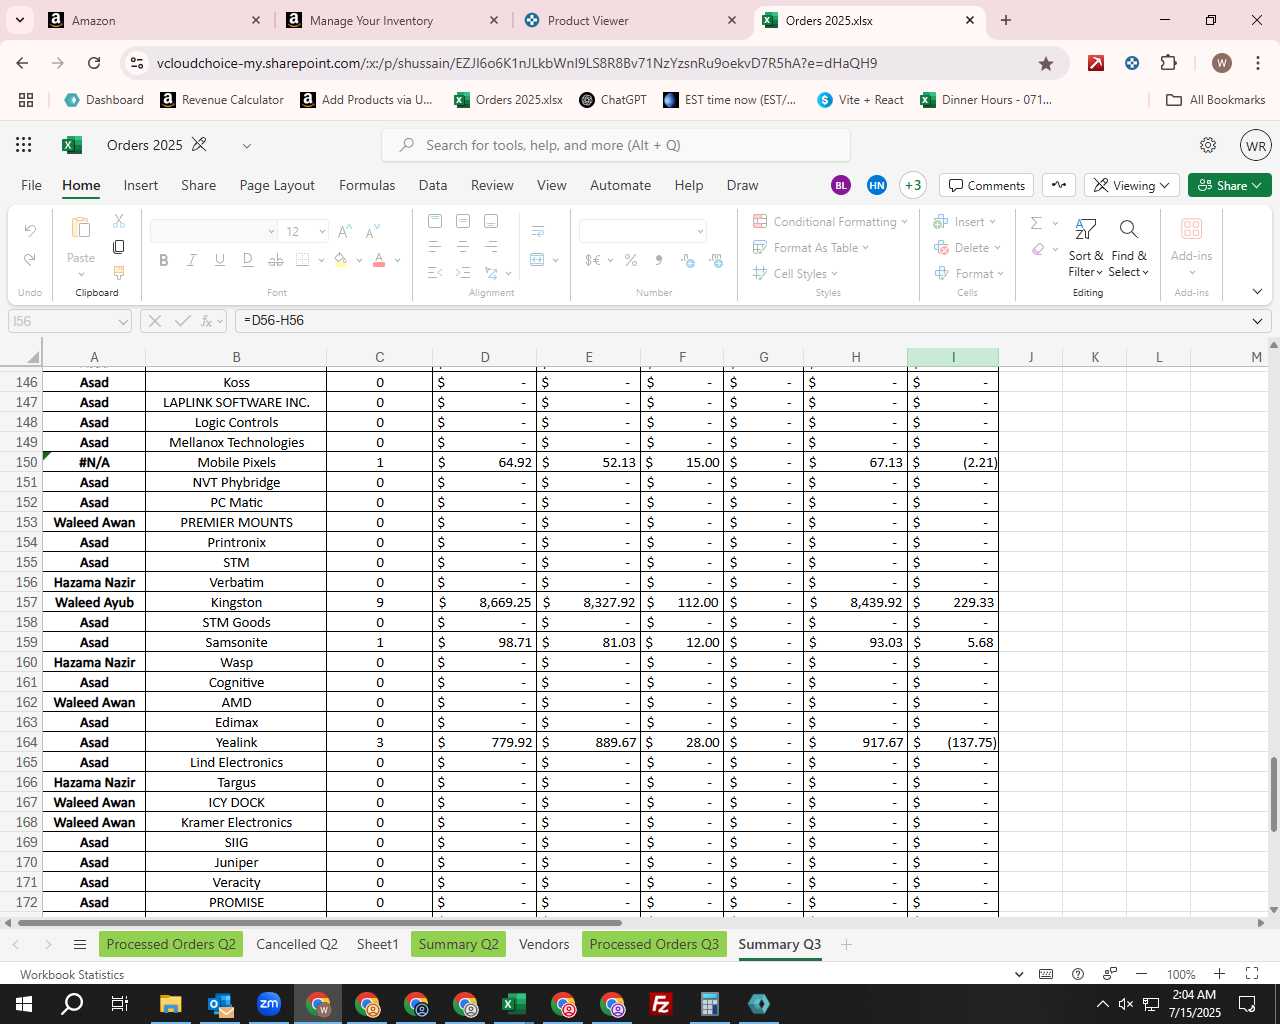
Task: Click the Percent style icon
Action: [x=631, y=260]
